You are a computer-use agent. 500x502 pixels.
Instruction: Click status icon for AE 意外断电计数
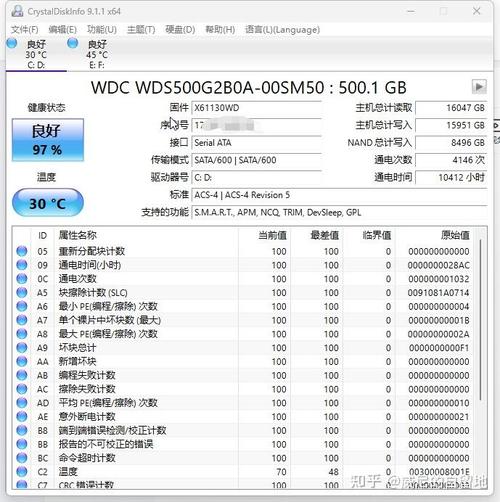[22, 416]
